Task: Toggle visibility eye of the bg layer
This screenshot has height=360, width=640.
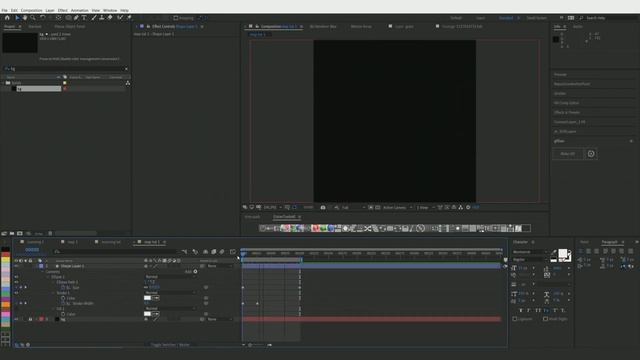Action: click(16, 319)
